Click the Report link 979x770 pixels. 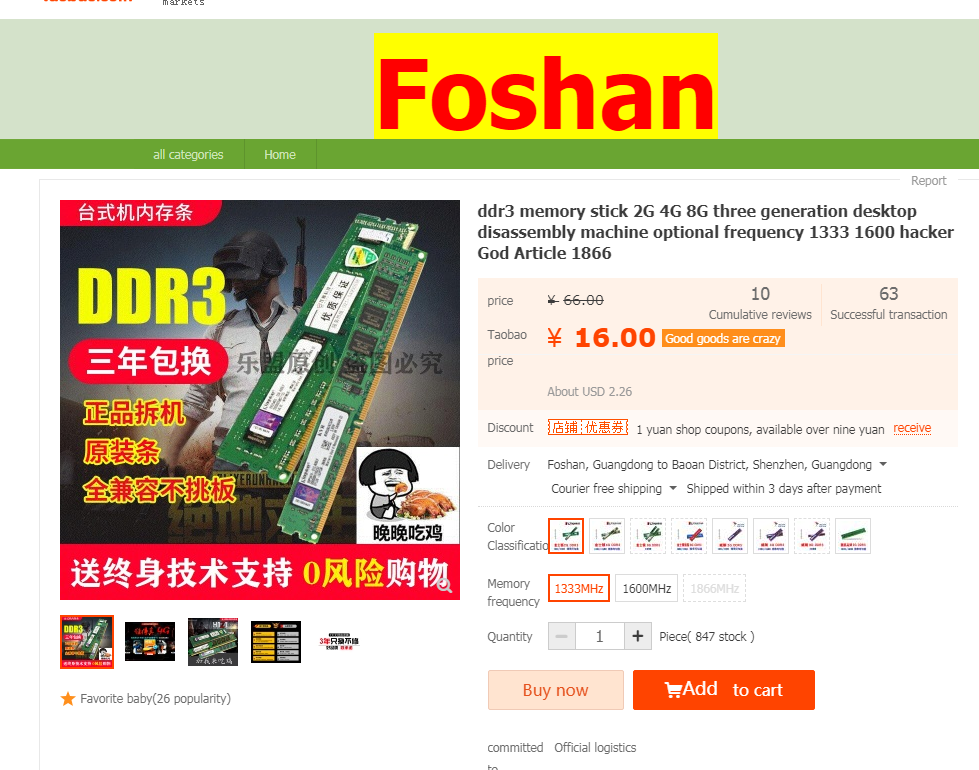pyautogui.click(x=928, y=180)
